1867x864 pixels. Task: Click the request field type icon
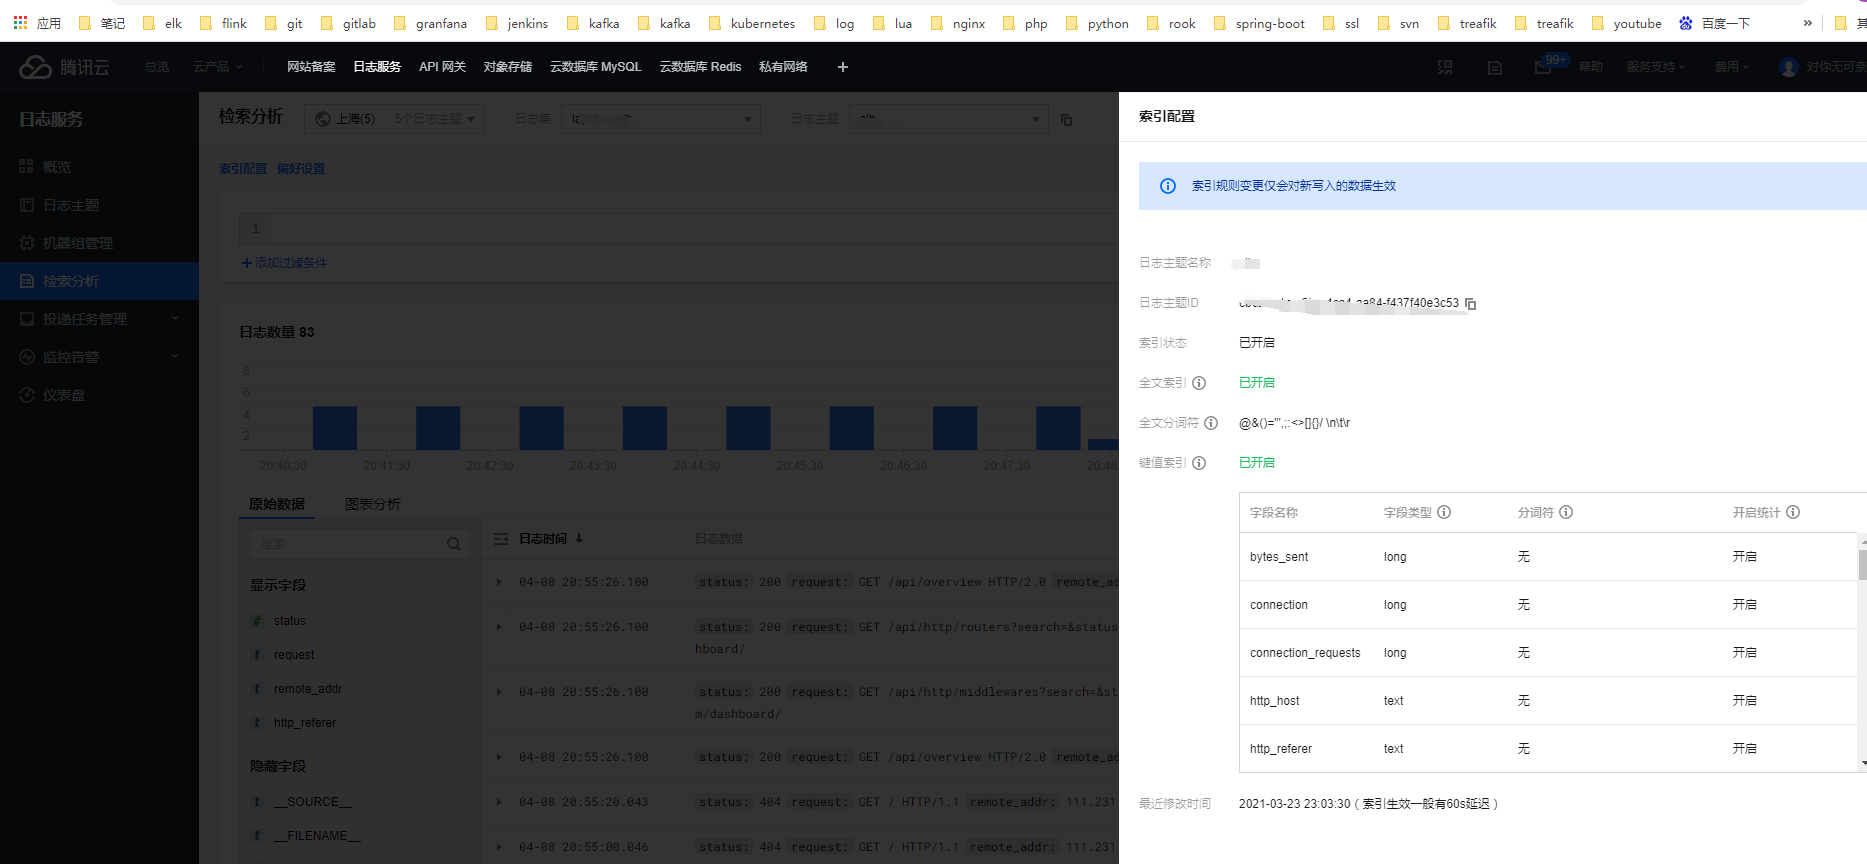click(x=257, y=655)
